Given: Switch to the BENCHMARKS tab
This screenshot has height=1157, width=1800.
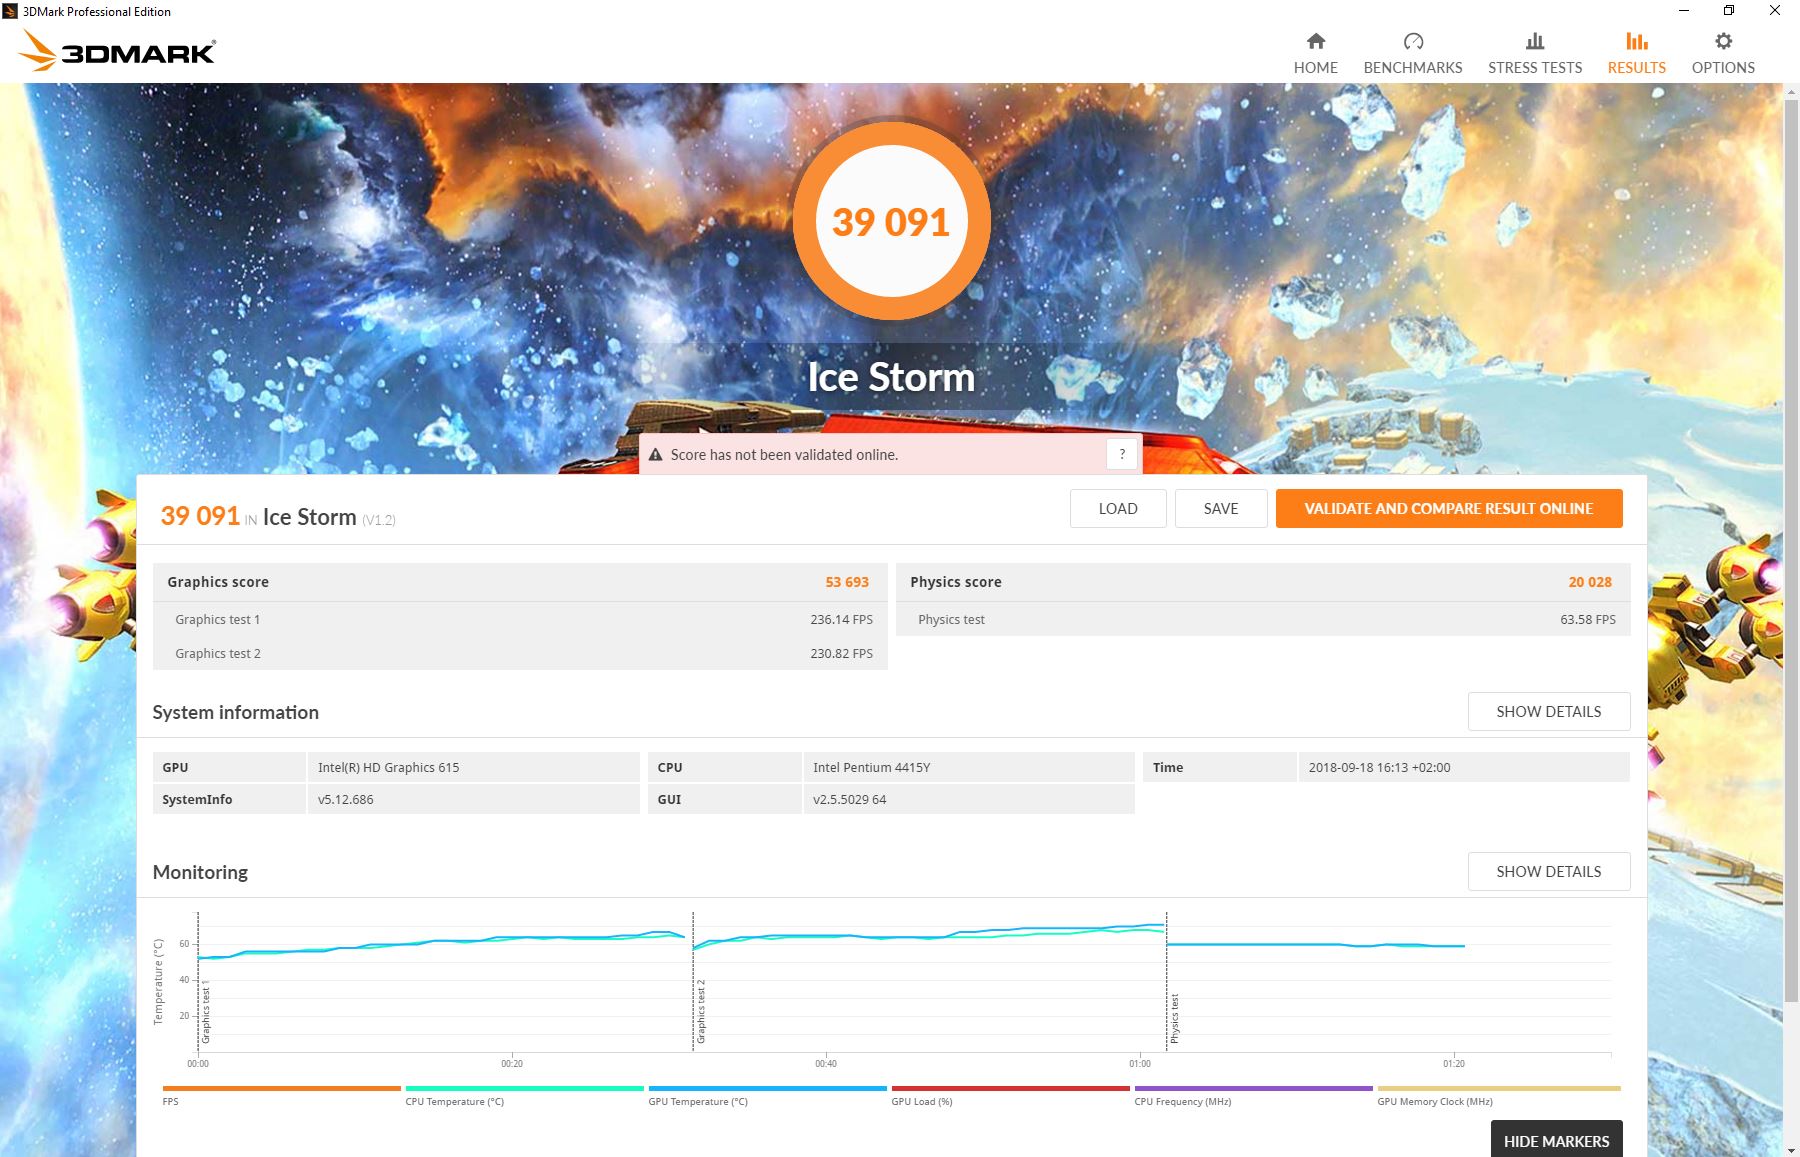Looking at the screenshot, I should pos(1413,53).
